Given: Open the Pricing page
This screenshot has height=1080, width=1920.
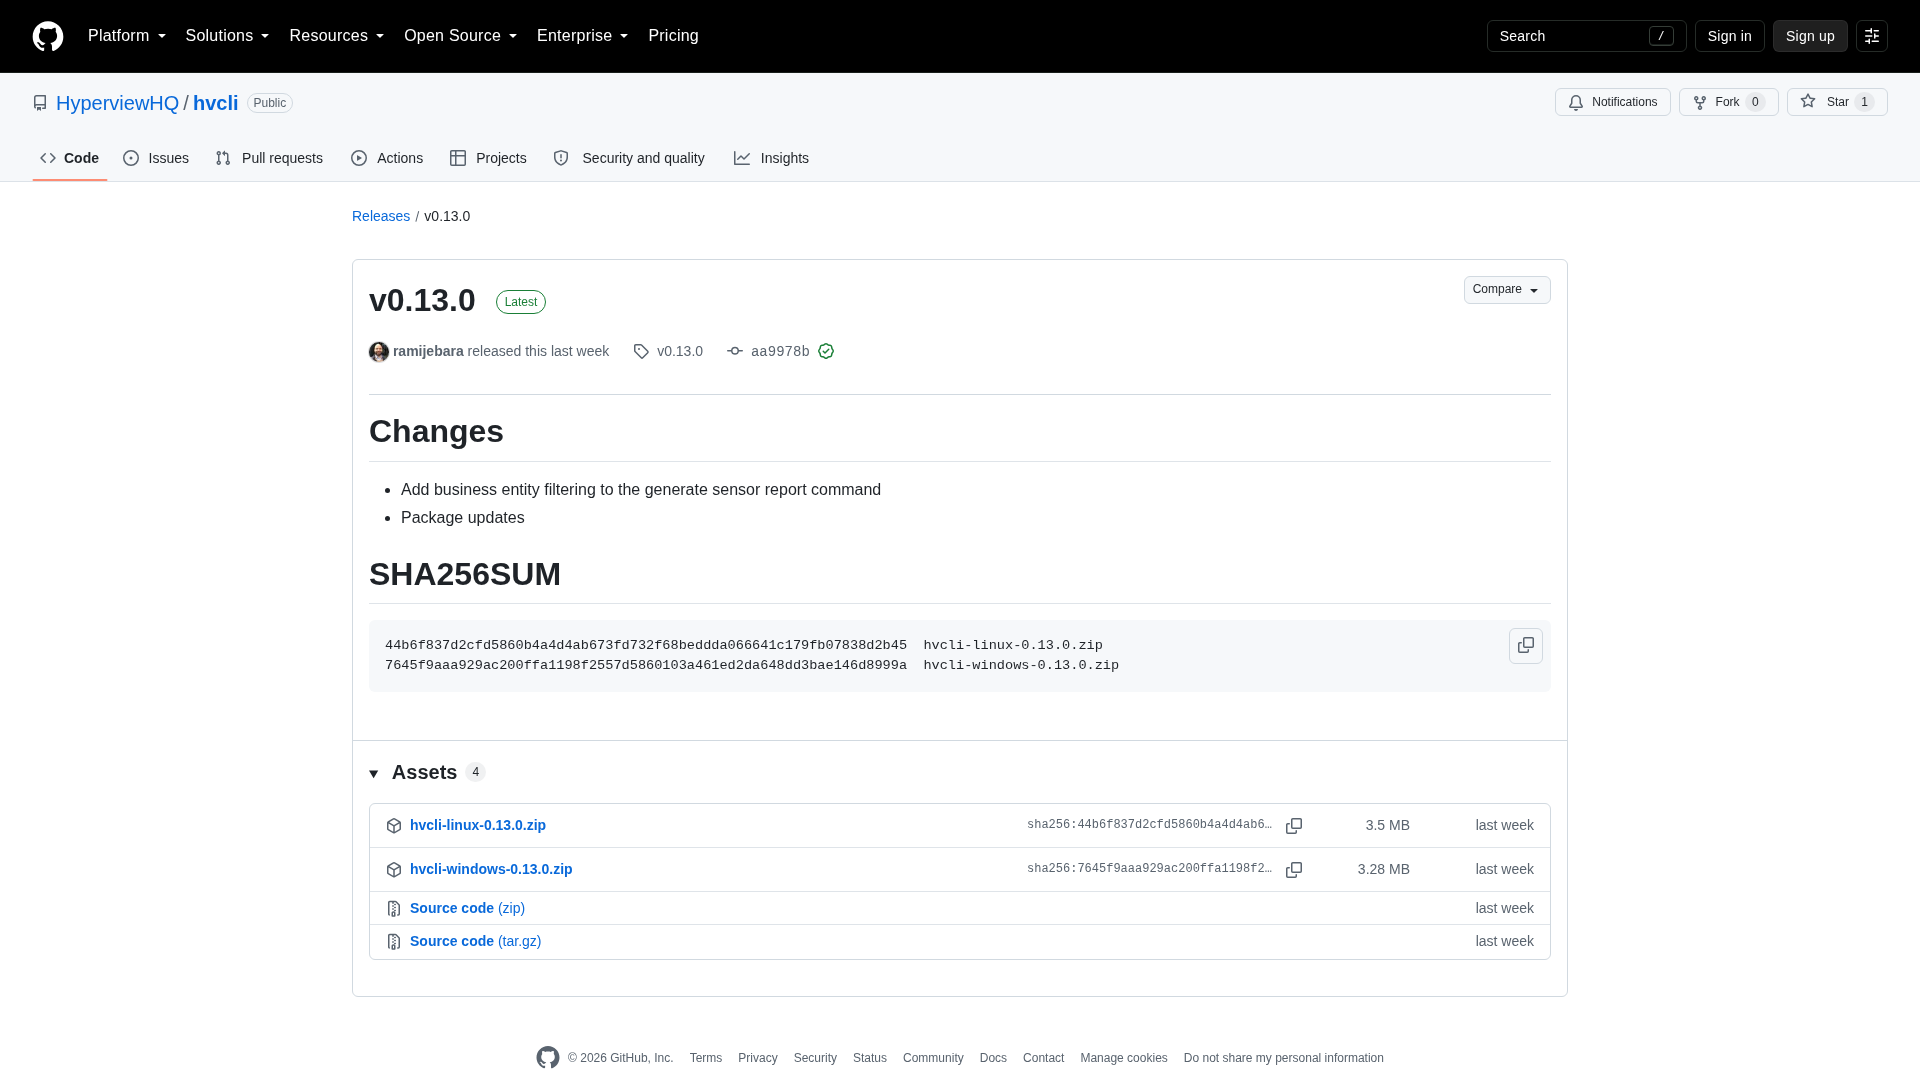Looking at the screenshot, I should [x=673, y=36].
